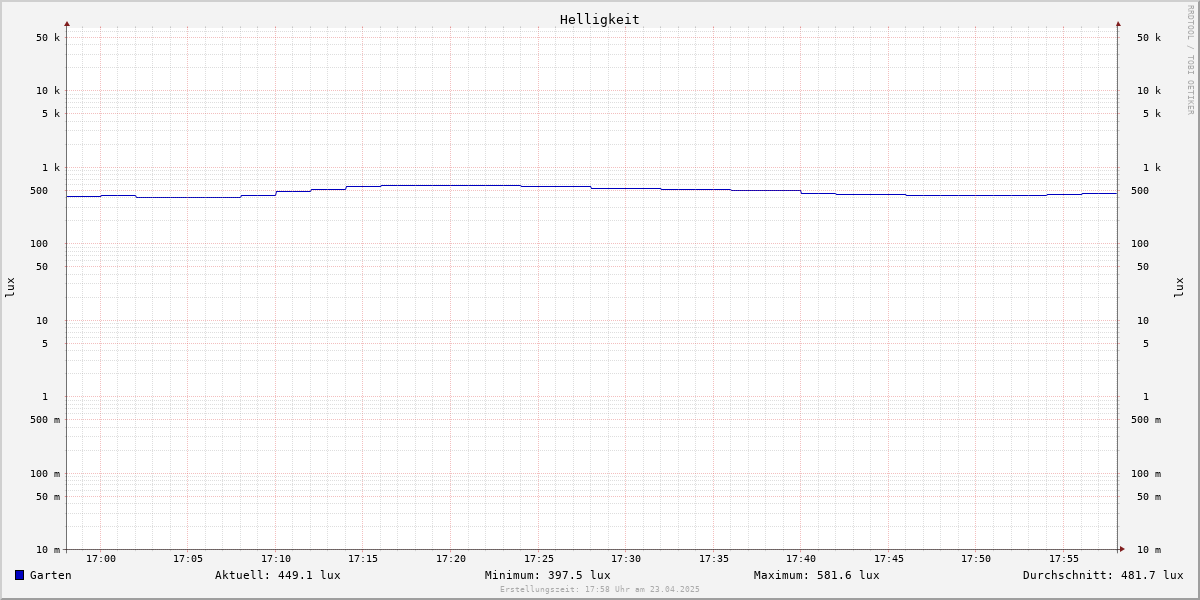The height and width of the screenshot is (600, 1200).
Task: Click the 17:35 time axis label
Action: [714, 559]
